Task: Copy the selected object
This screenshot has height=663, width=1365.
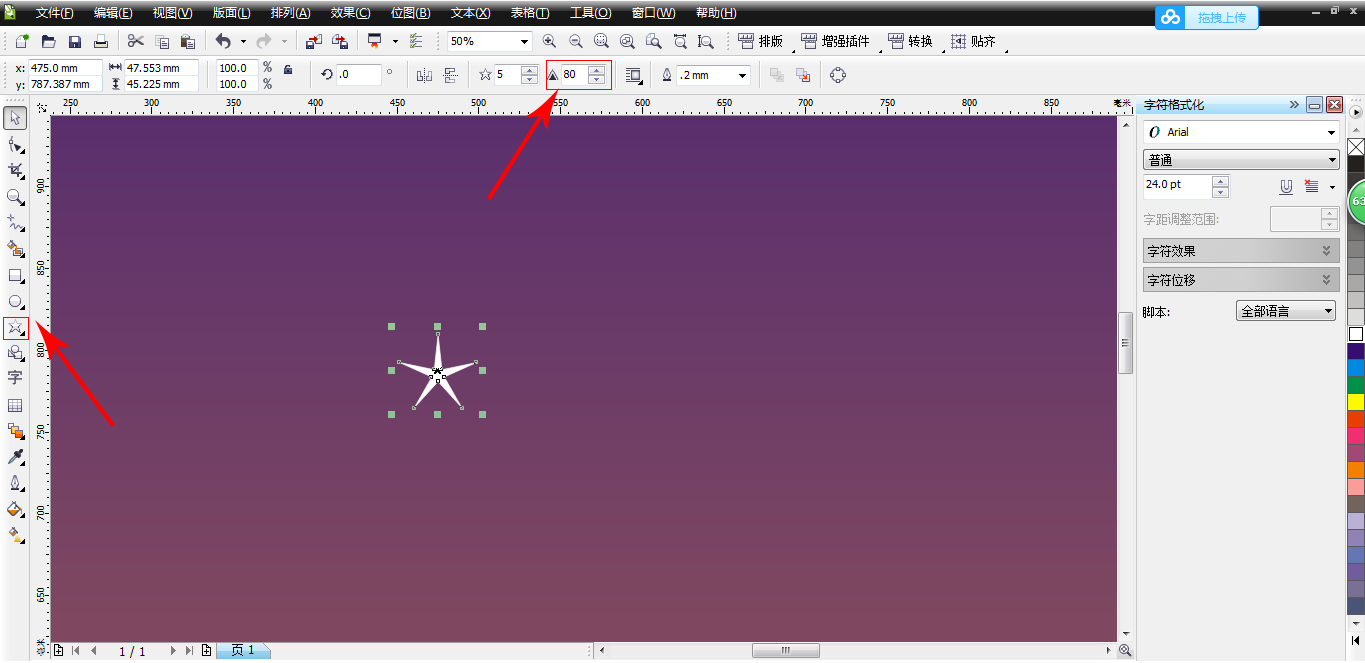Action: click(x=161, y=41)
